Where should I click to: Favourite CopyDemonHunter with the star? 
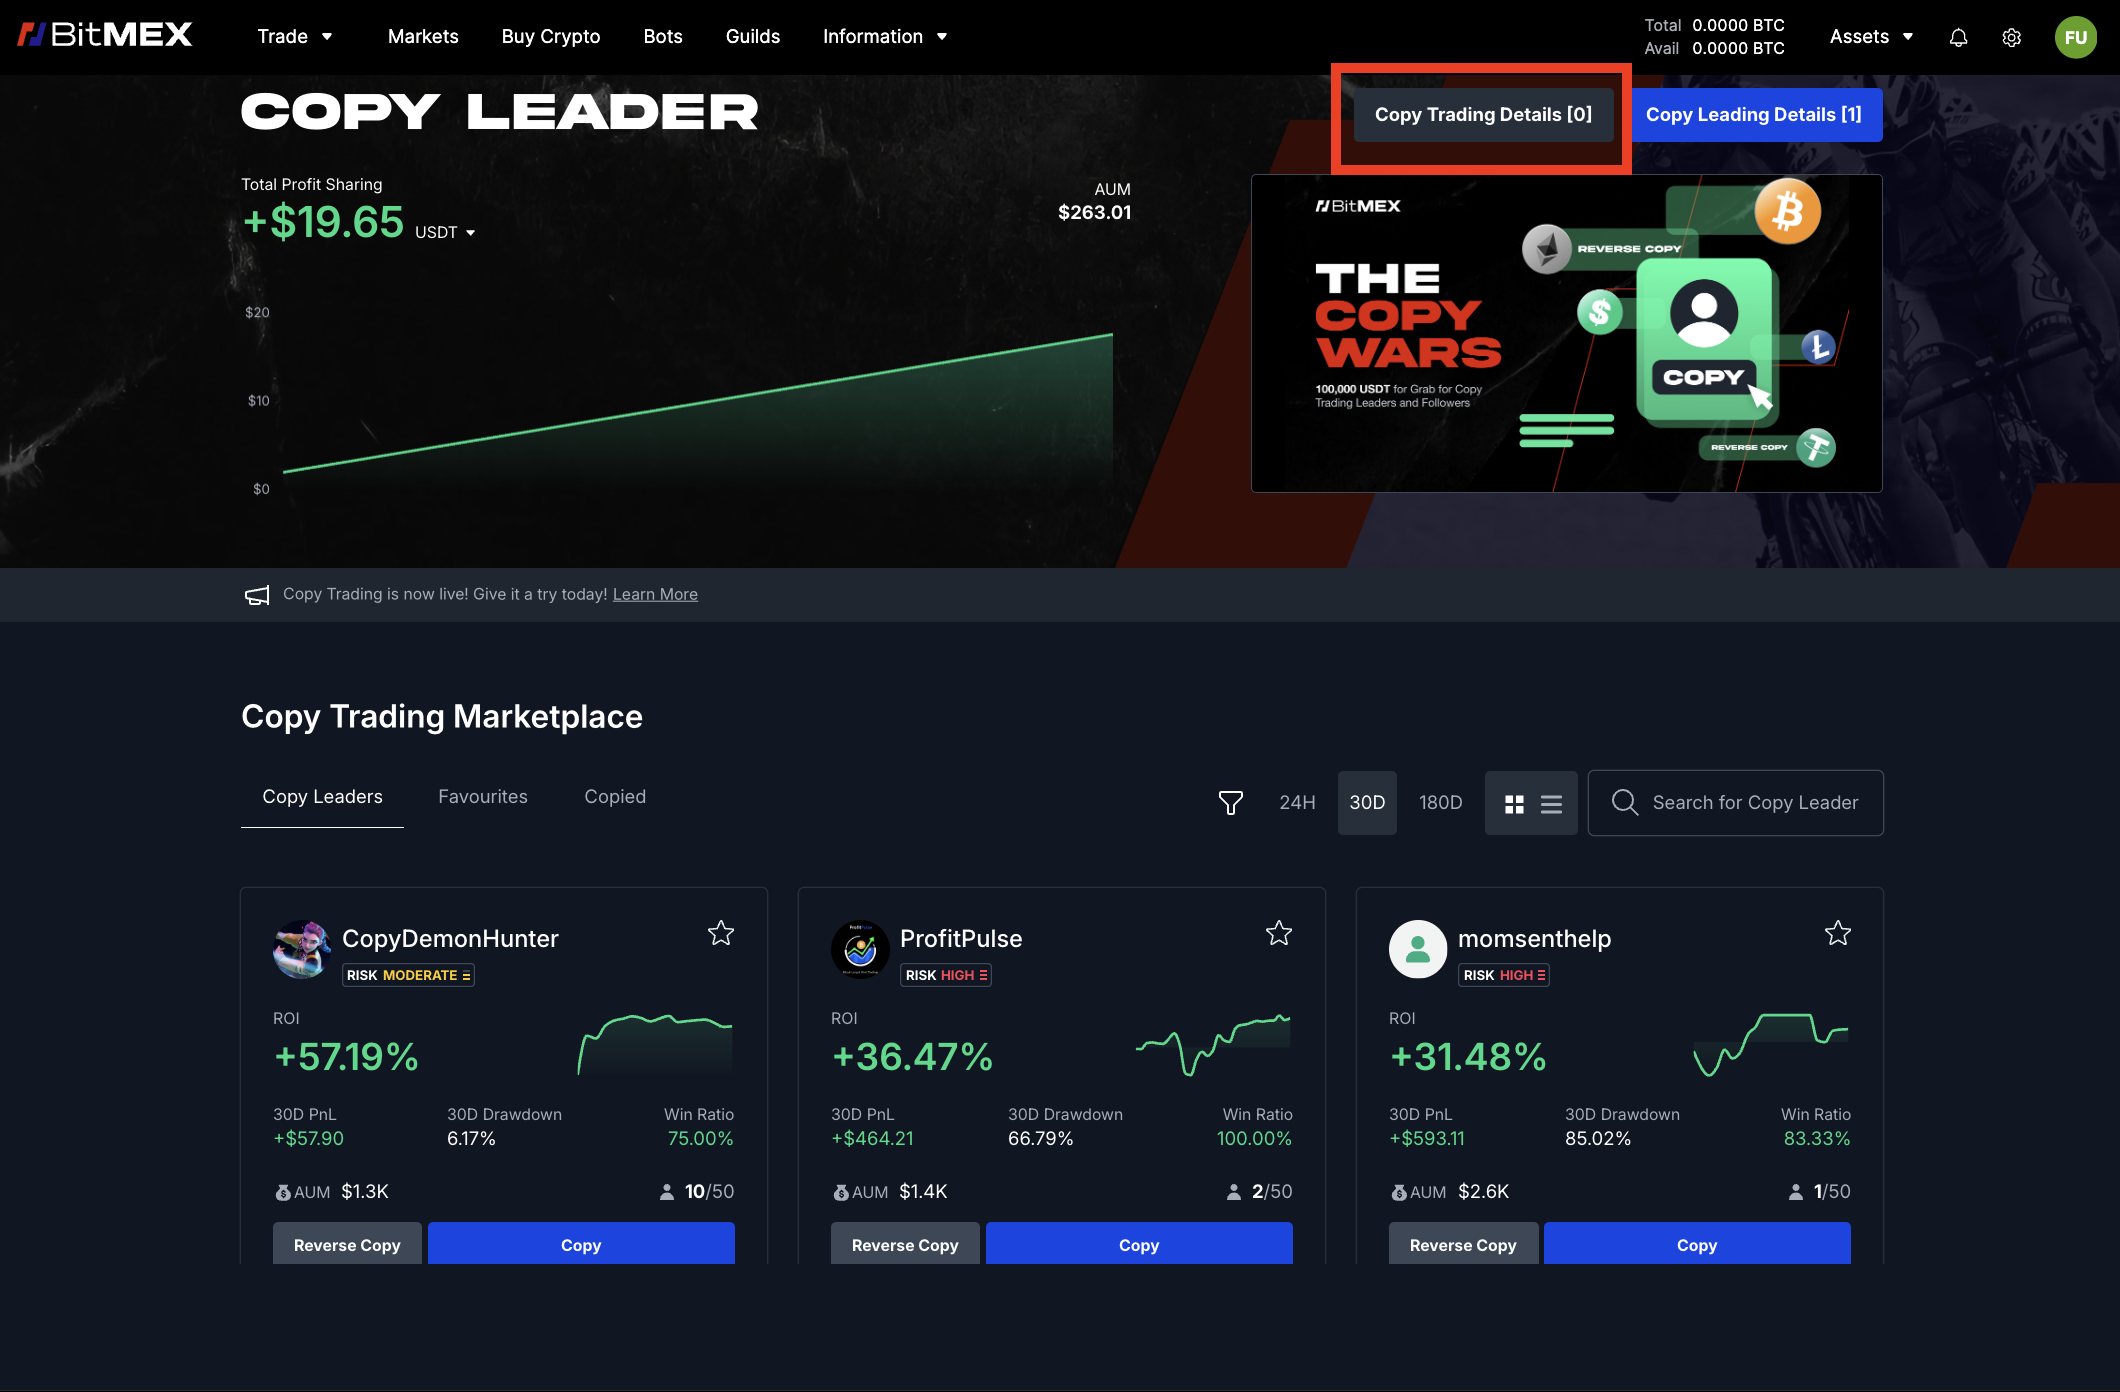(721, 934)
